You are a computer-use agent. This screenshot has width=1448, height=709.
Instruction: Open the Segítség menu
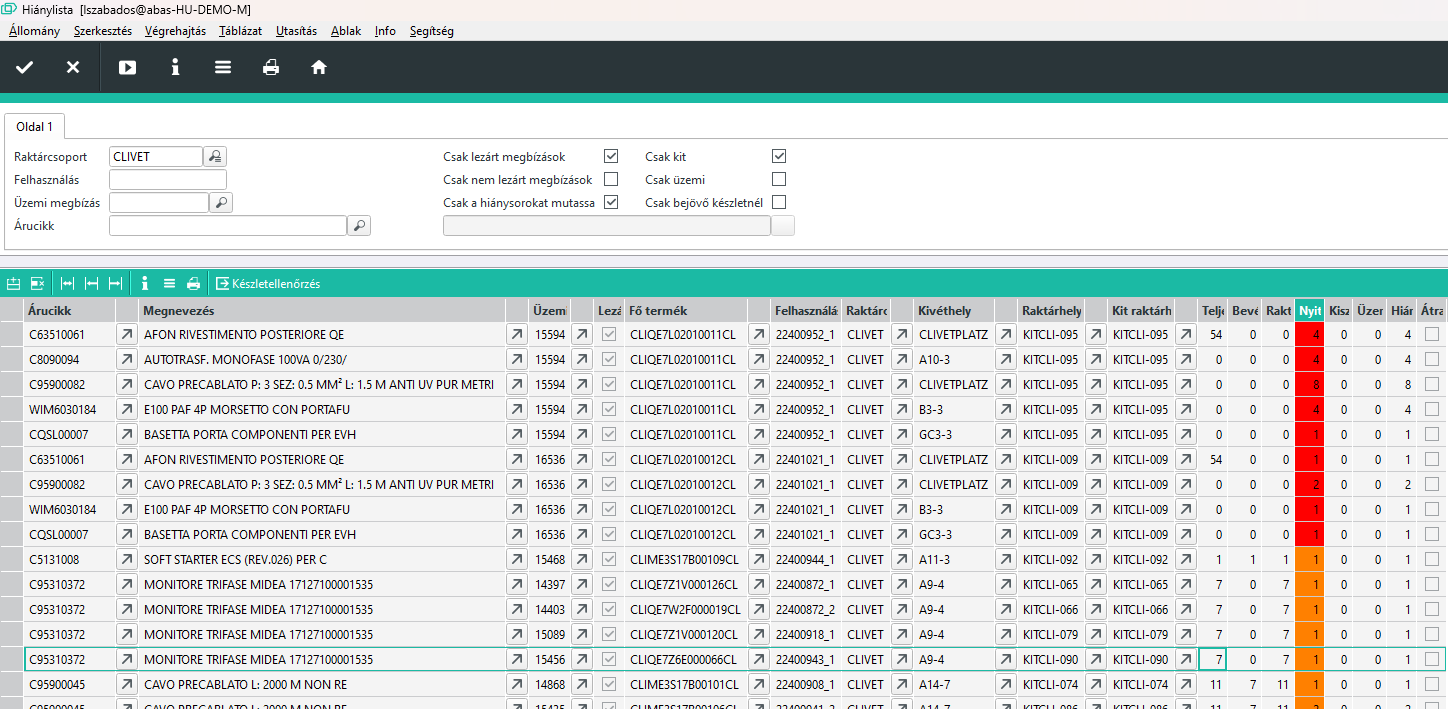(431, 31)
